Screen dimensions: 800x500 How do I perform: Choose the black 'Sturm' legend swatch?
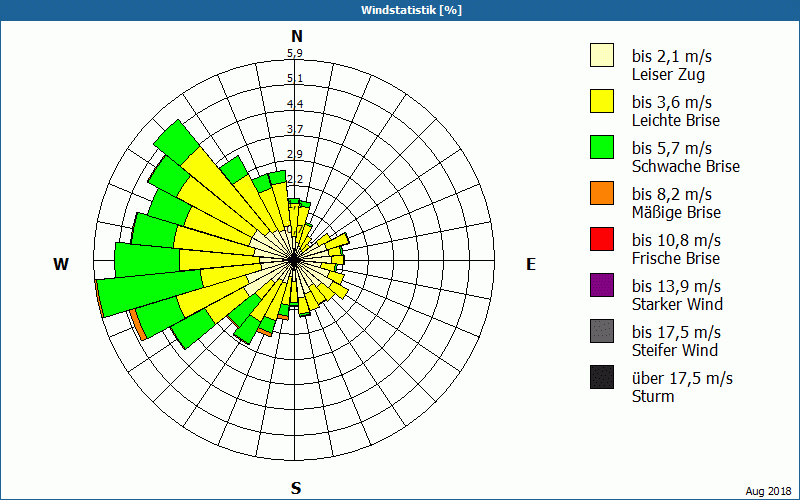tap(601, 377)
